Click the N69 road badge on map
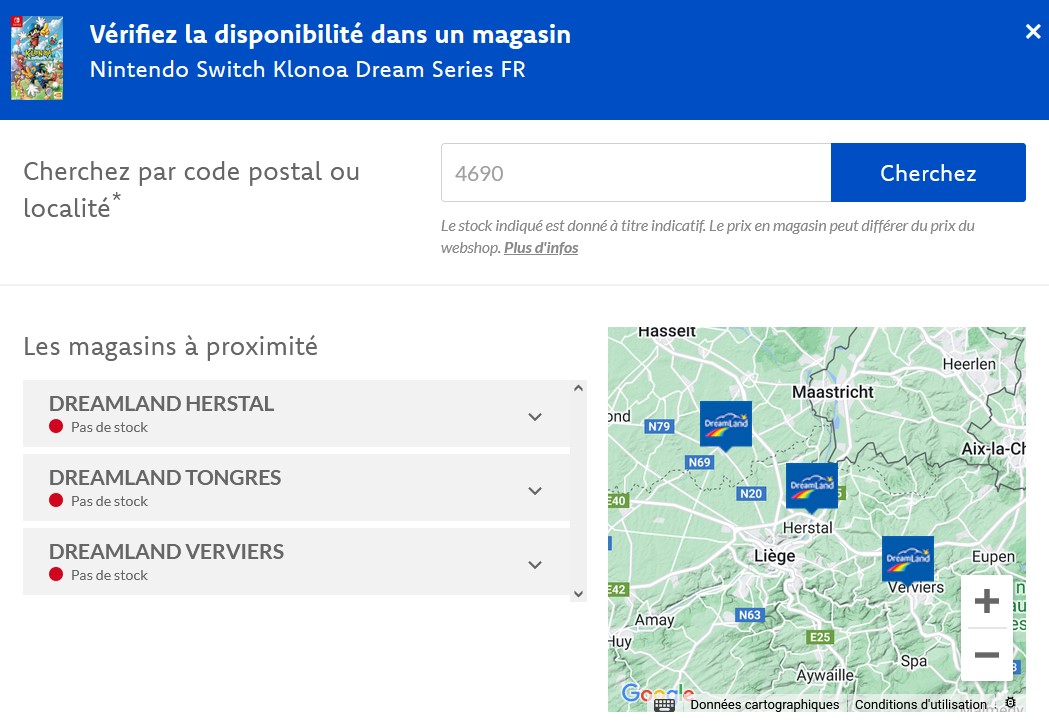Viewport: 1049px width, 723px height. pos(700,462)
